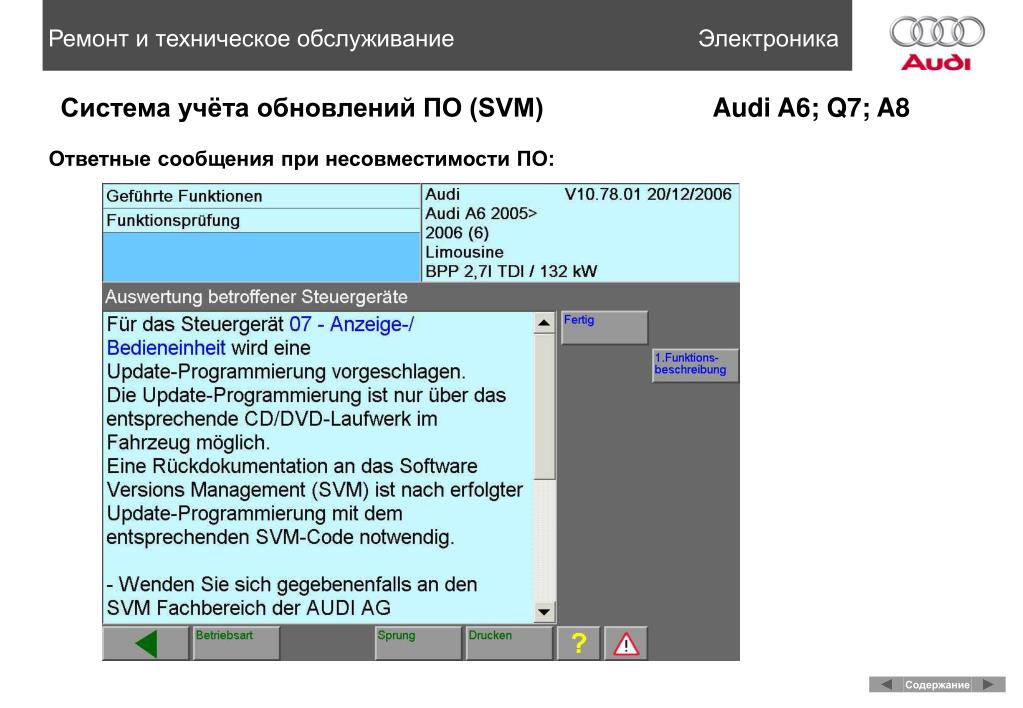The image size is (1023, 708).
Task: Open 1.Funktionsbeschreibung button
Action: (695, 365)
